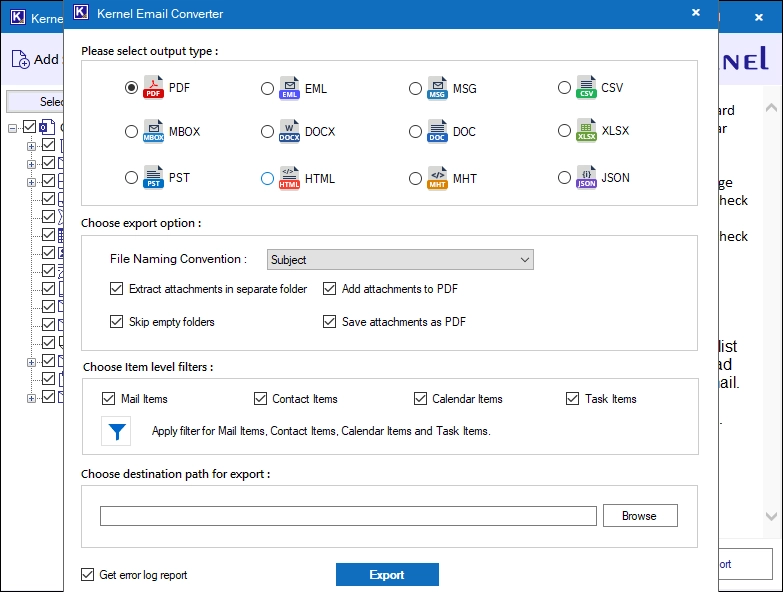Screen dimensions: 783x592
Task: Uncheck the root mailbox checkbox in tree
Action: coord(29,127)
